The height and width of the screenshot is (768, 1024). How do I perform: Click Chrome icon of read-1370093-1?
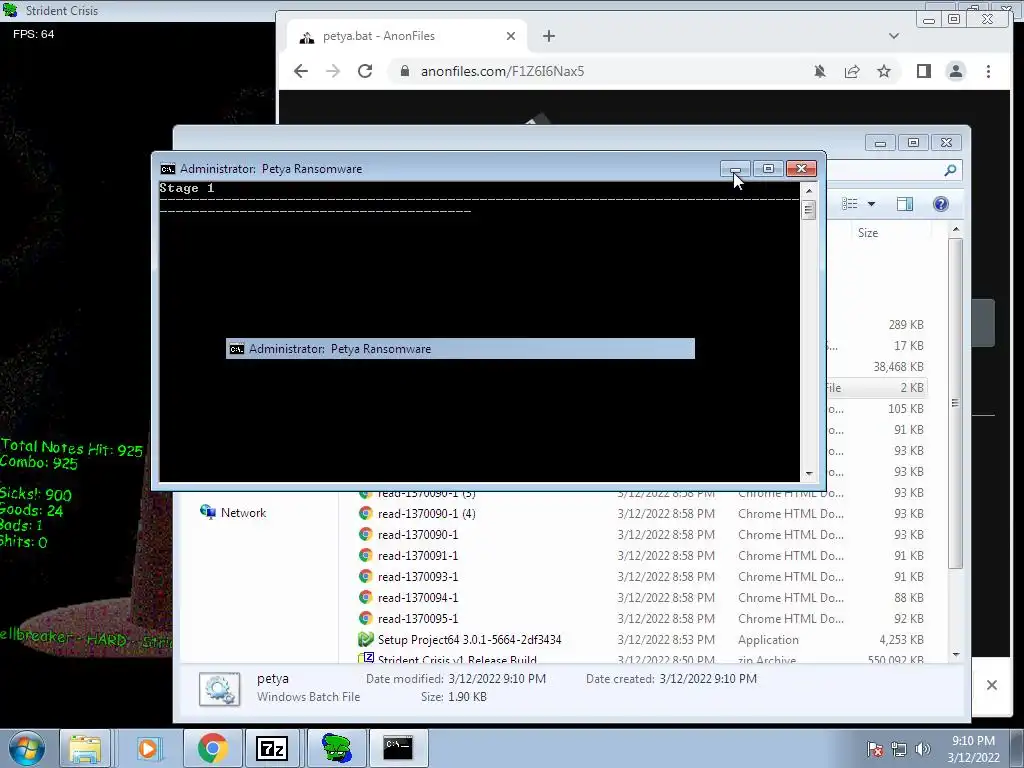(x=366, y=576)
